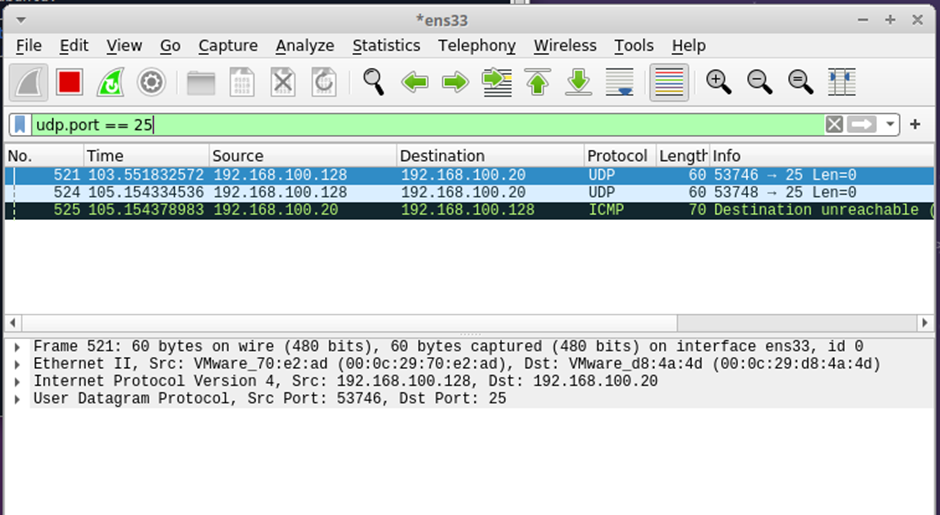Open capture options gear icon
The image size is (940, 515).
(x=151, y=82)
